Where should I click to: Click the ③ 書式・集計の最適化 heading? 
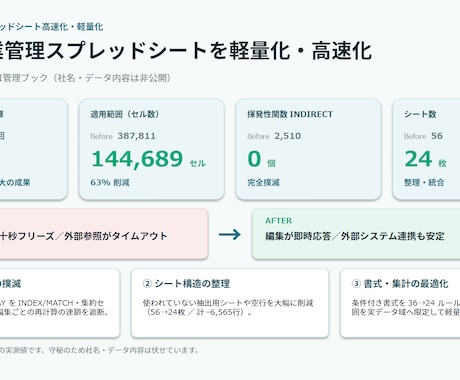(400, 284)
